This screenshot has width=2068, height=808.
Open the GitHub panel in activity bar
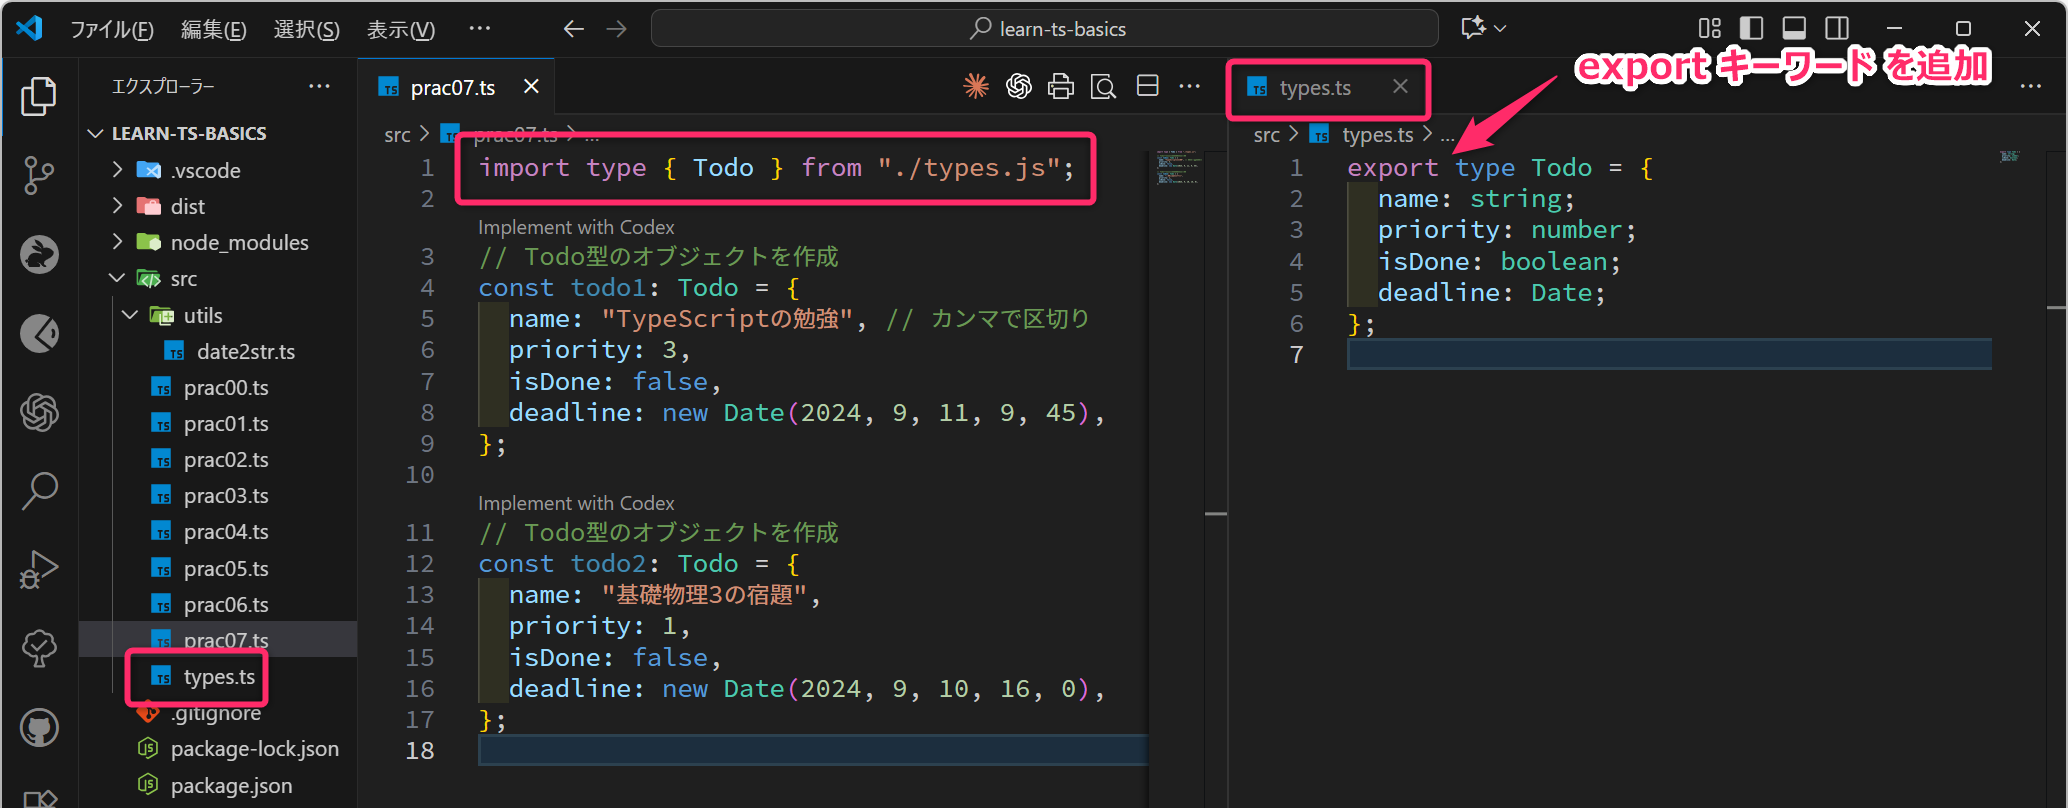[39, 728]
